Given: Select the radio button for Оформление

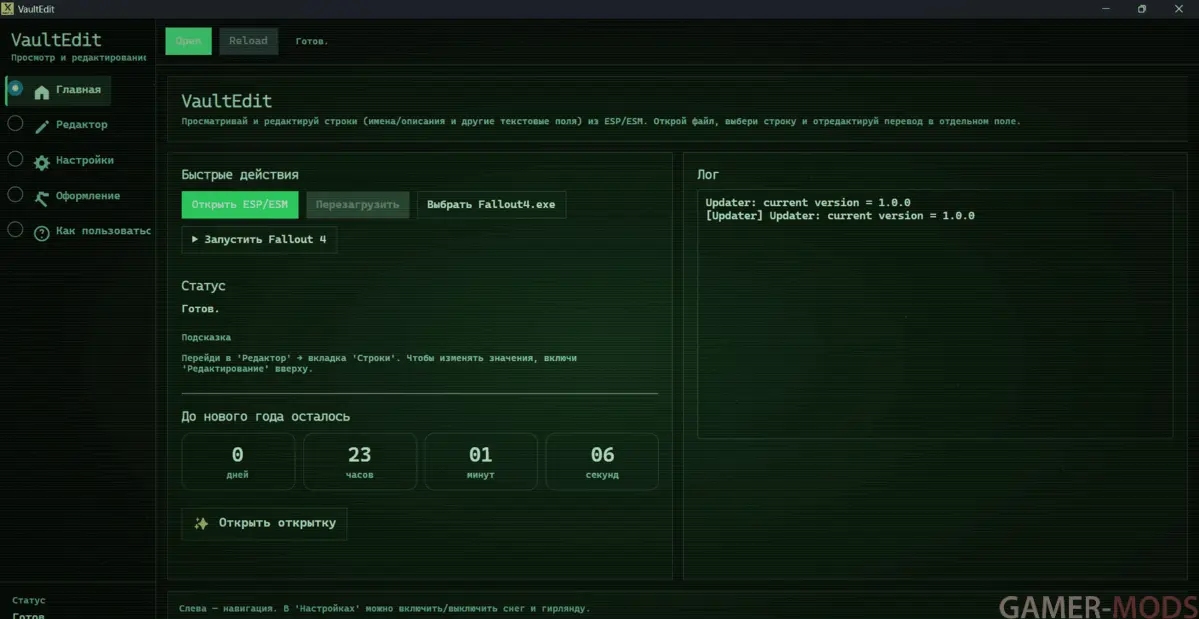Looking at the screenshot, I should tap(15, 194).
